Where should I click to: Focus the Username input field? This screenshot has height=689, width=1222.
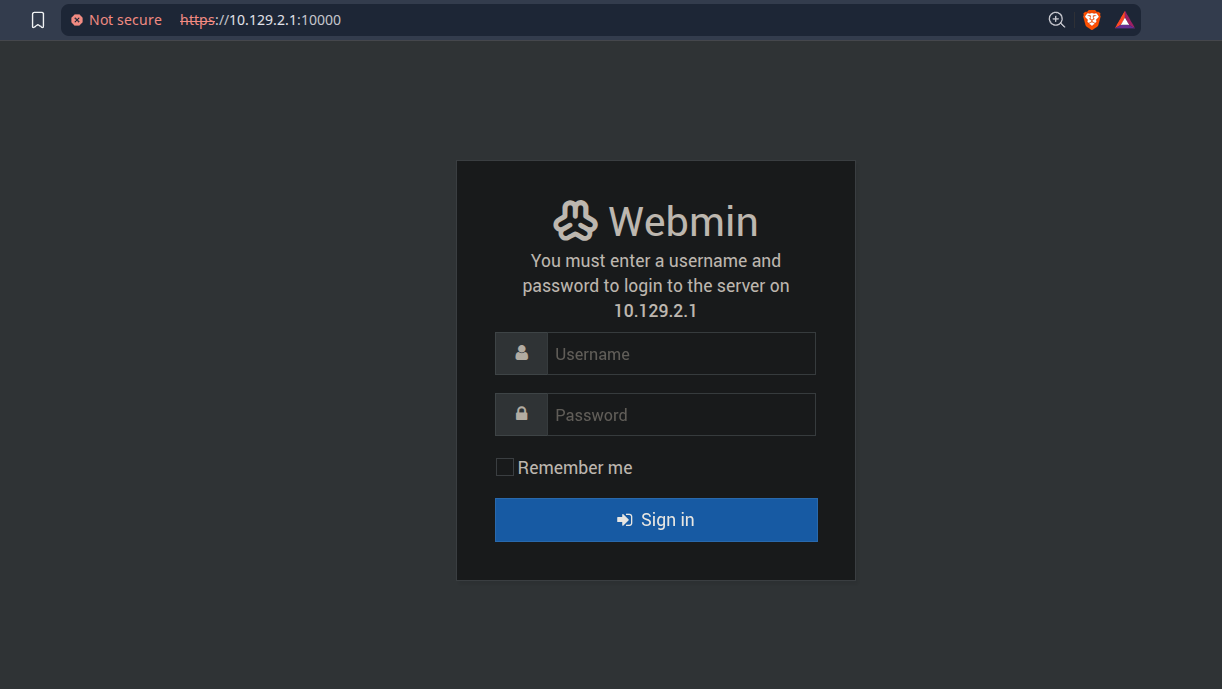coord(681,354)
